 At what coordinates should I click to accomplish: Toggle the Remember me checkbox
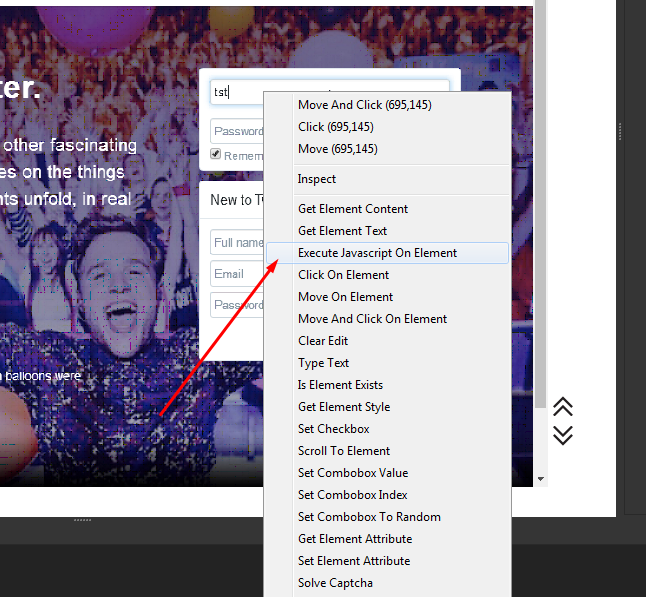coord(216,155)
